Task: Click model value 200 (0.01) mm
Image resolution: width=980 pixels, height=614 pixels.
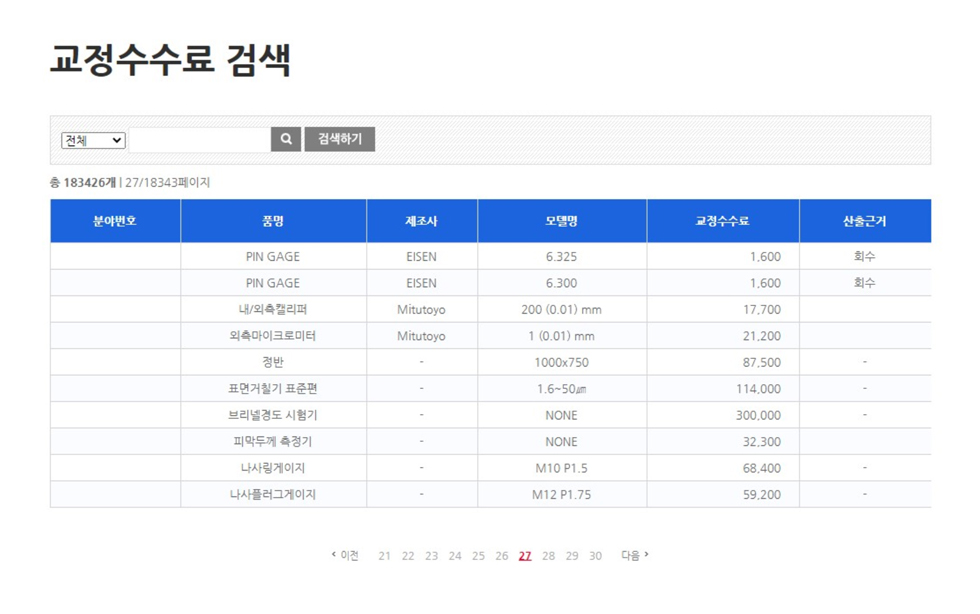Action: pyautogui.click(x=561, y=310)
